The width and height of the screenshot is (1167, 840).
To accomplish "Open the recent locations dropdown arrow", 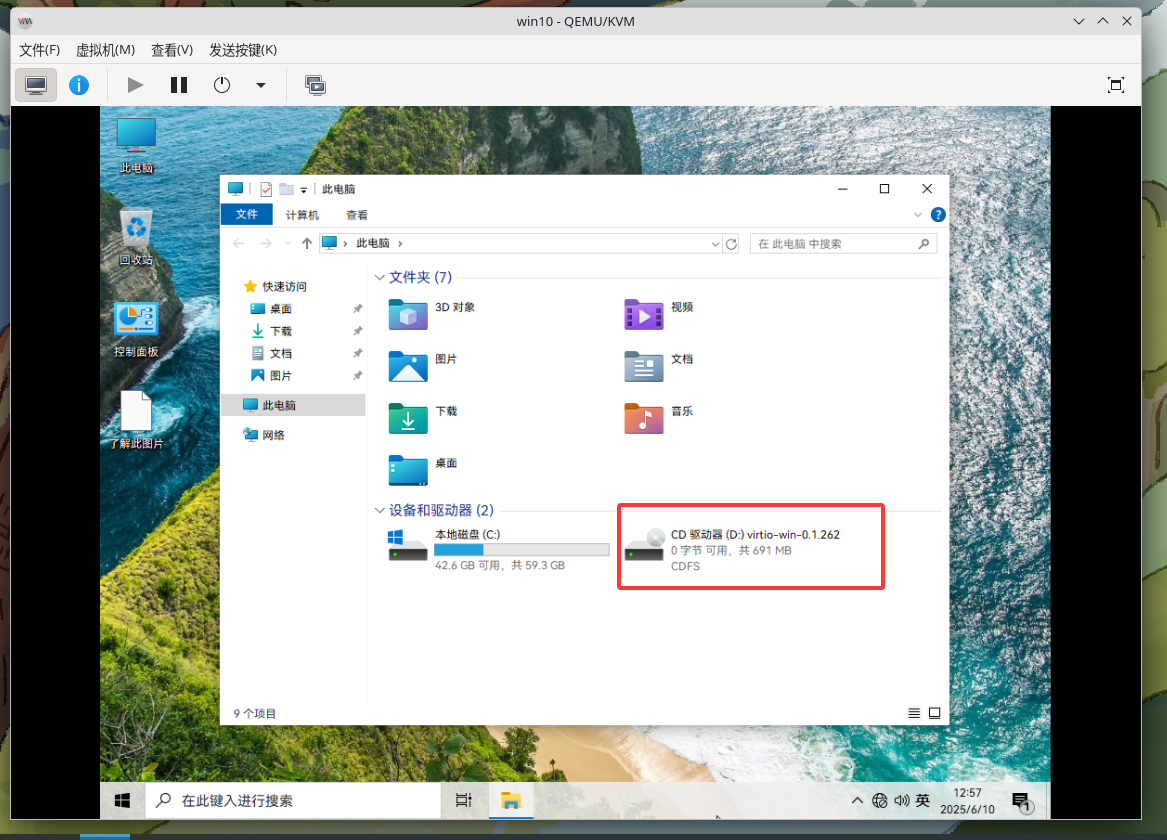I will click(x=288, y=243).
